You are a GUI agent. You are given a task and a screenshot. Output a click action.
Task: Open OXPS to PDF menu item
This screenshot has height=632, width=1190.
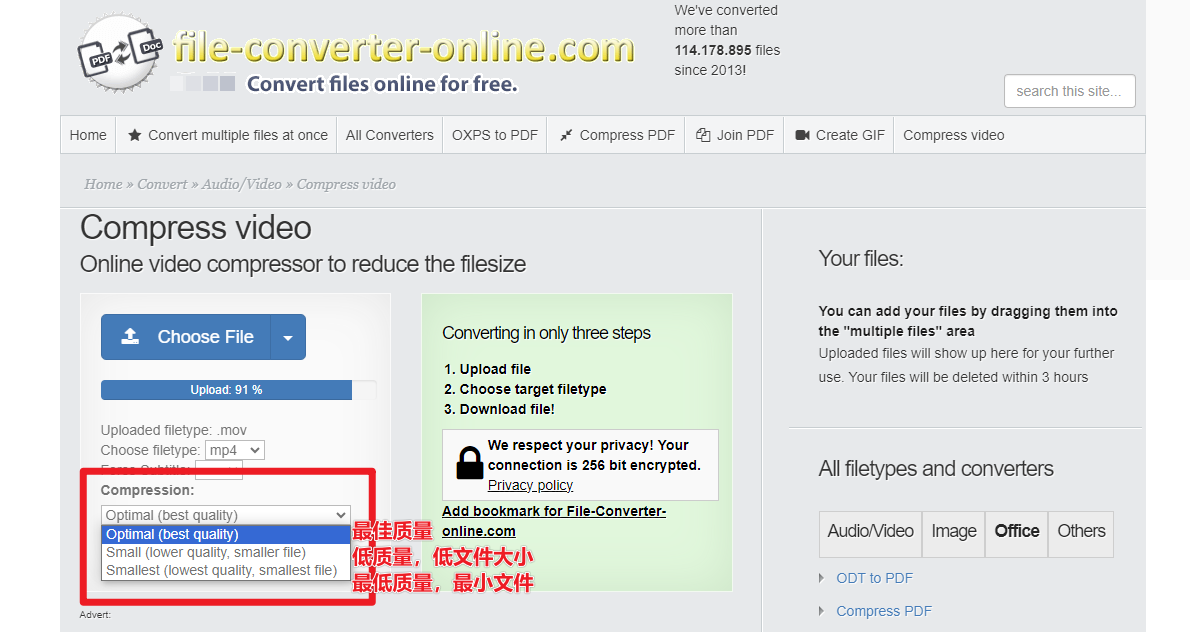coord(495,135)
